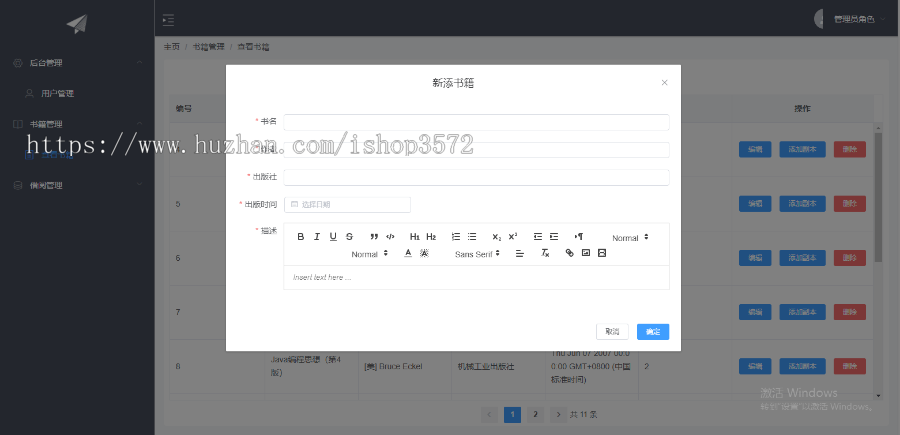Click the next page arrow
The height and width of the screenshot is (435, 900).
[558, 414]
